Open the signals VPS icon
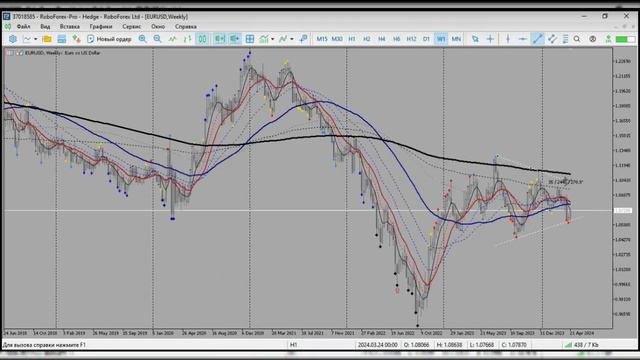 pos(608,39)
